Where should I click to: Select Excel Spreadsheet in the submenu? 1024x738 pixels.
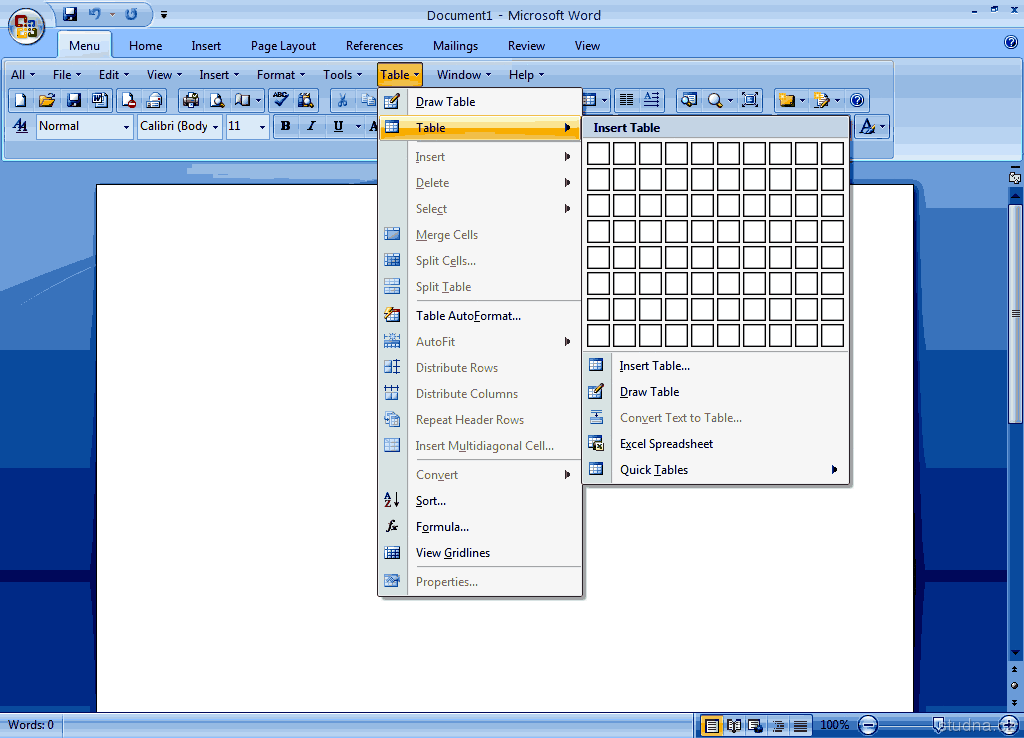click(x=666, y=444)
